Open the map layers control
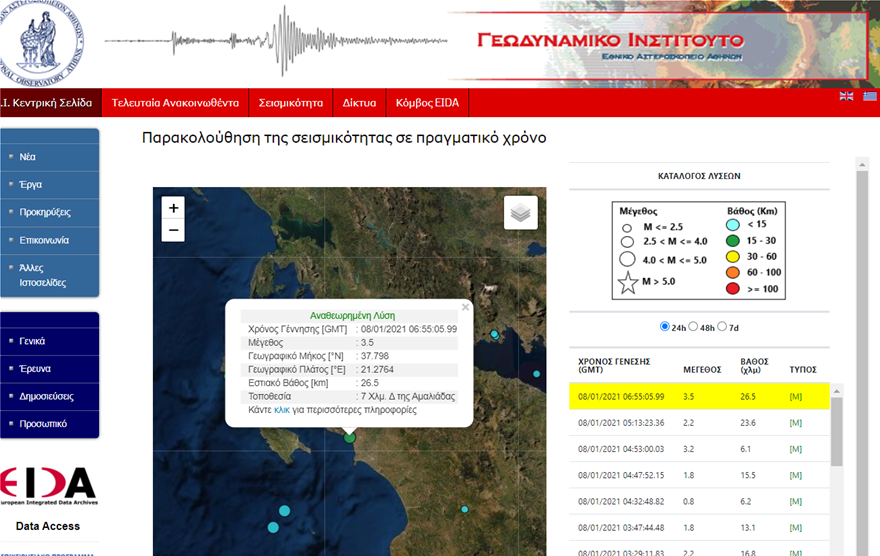This screenshot has width=880, height=556. tap(520, 213)
